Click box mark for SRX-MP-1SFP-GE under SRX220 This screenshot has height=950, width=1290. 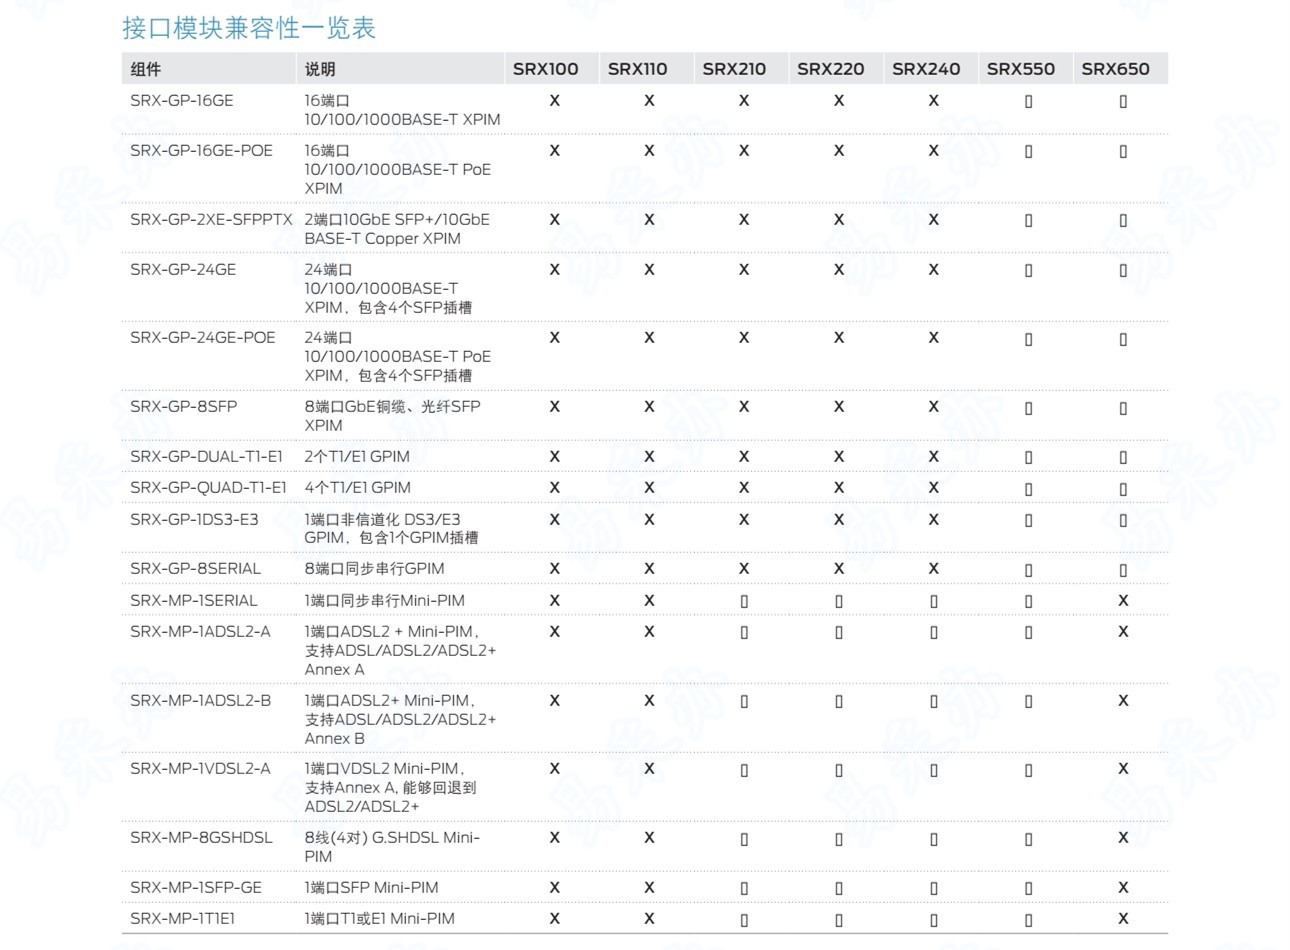click(x=839, y=889)
